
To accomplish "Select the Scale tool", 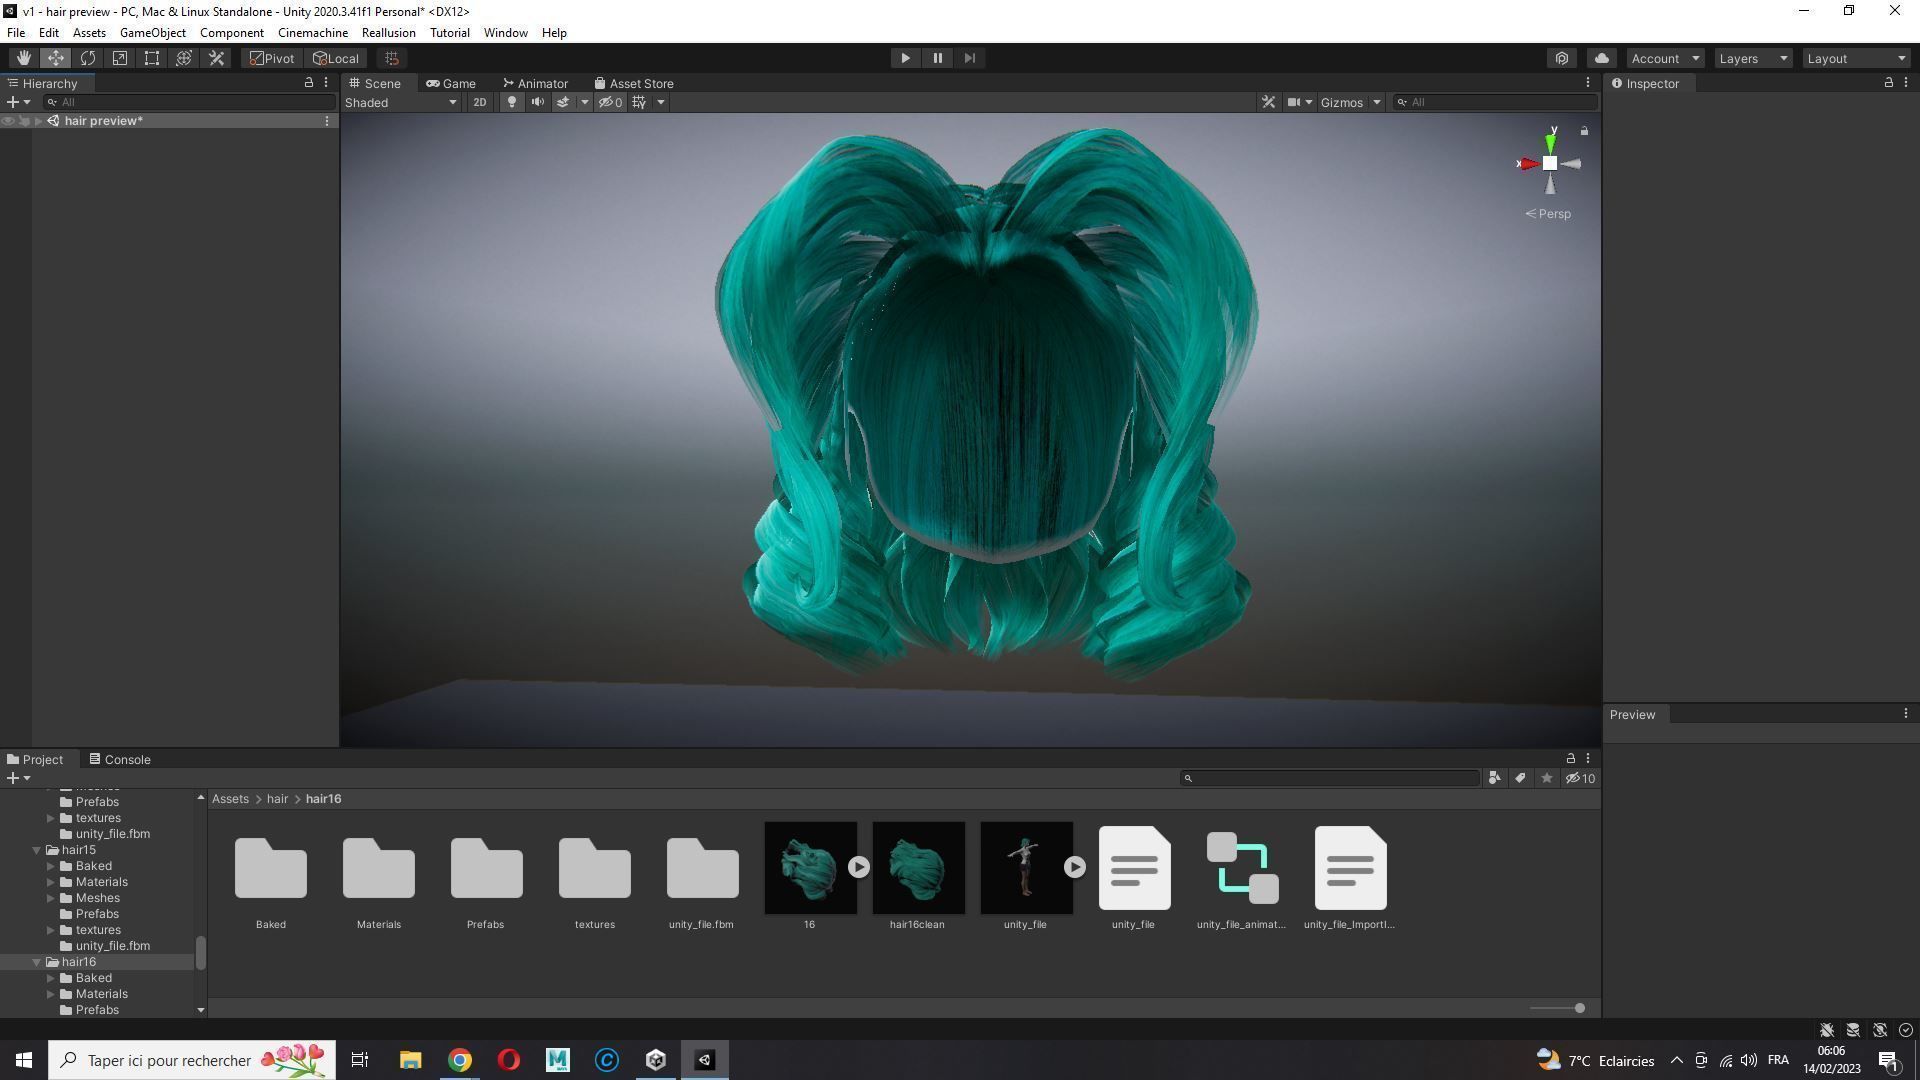I will pos(120,58).
